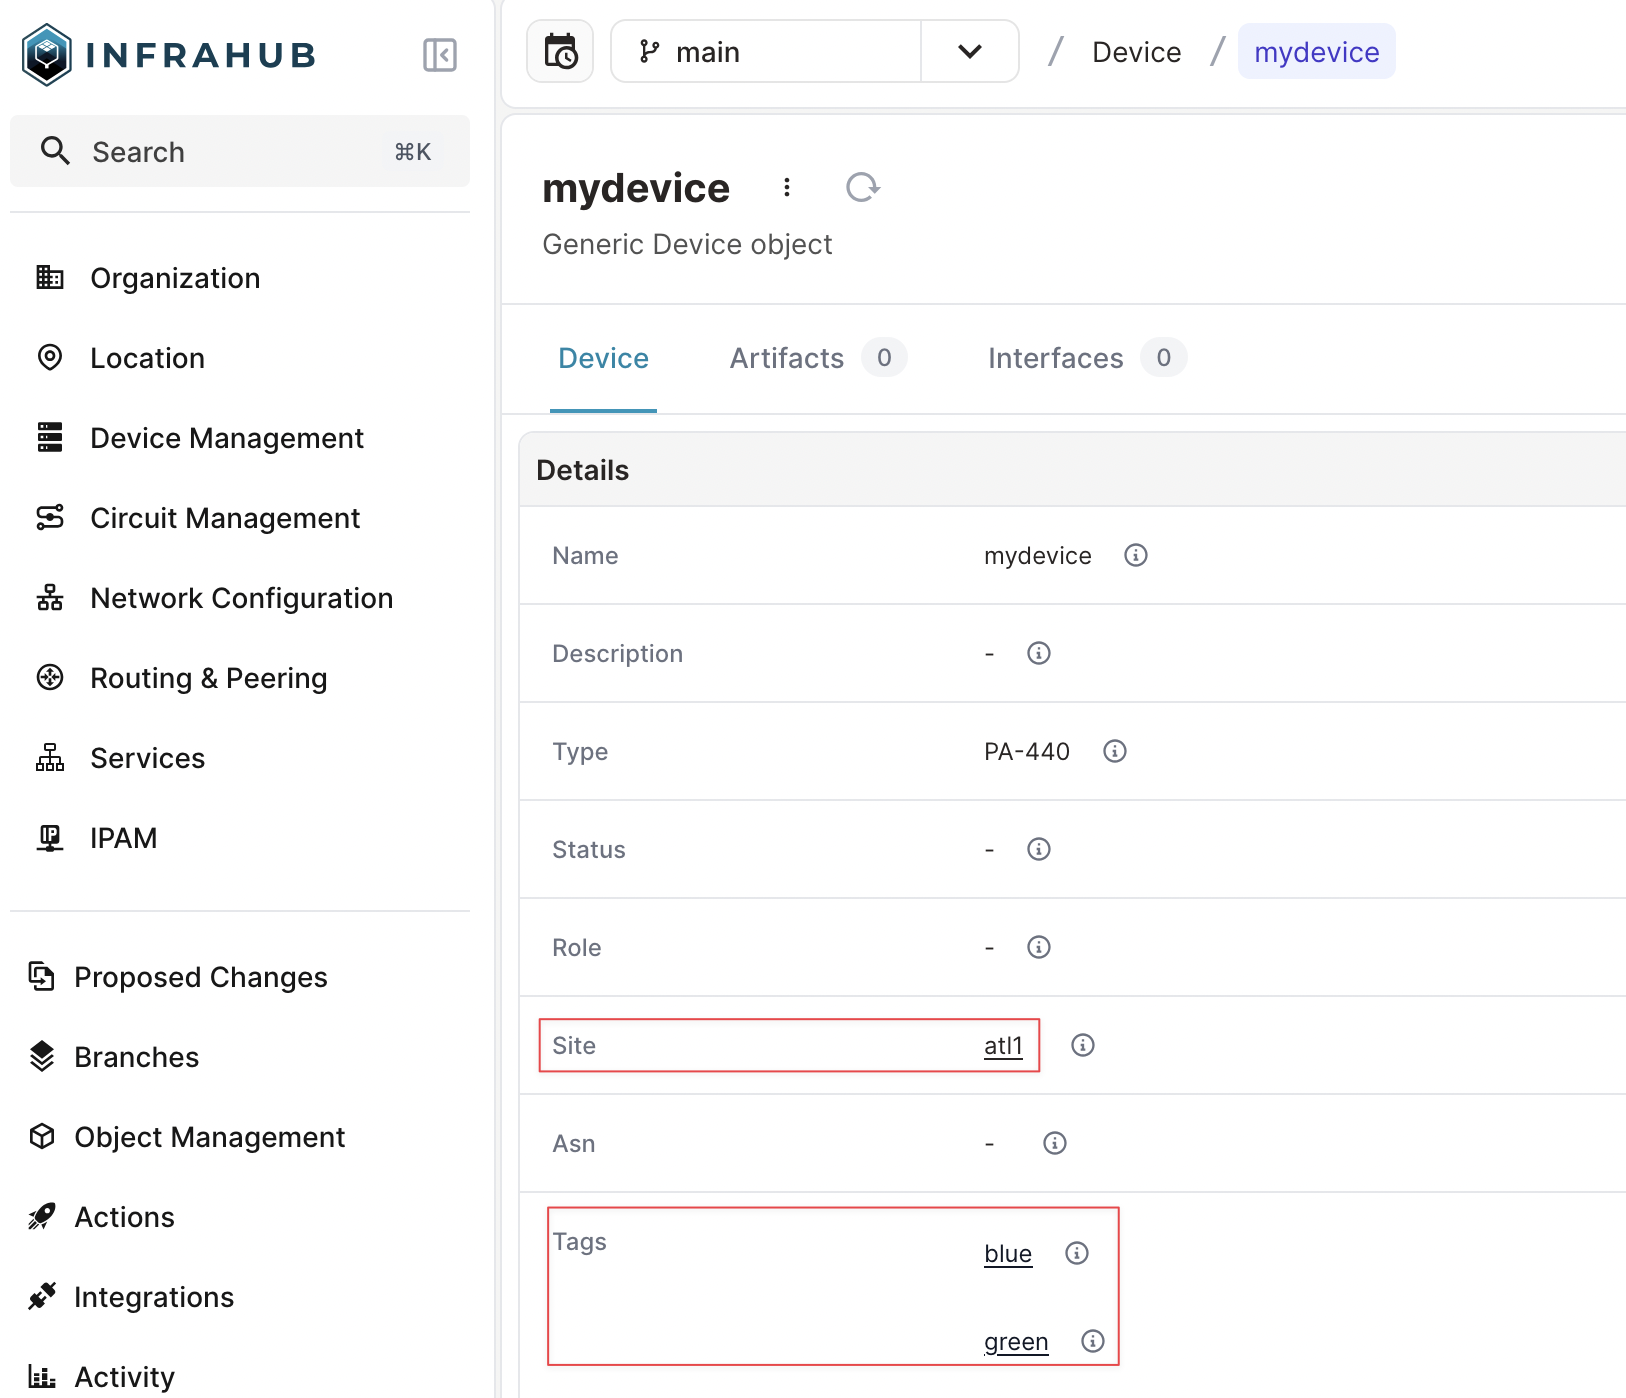
Task: Open the Network Configuration menu
Action: [x=240, y=598]
